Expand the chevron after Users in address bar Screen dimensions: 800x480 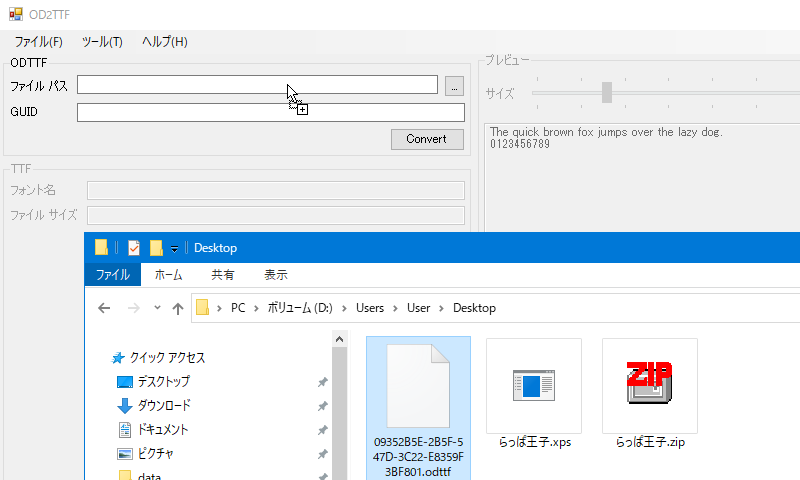point(395,308)
